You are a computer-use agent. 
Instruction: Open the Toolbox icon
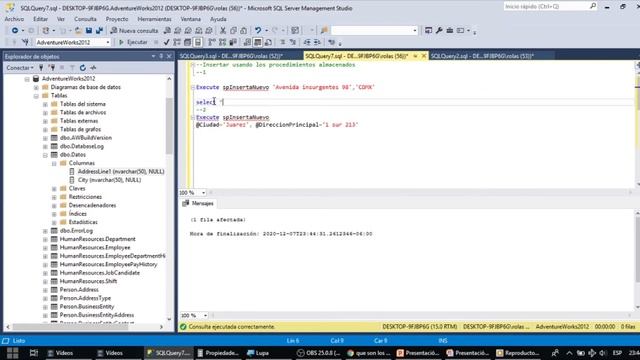pos(449,31)
